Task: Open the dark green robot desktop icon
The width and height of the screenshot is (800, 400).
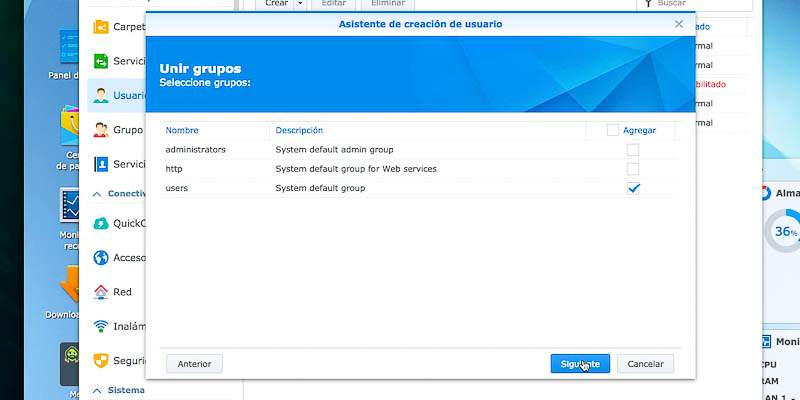Action: (x=69, y=364)
